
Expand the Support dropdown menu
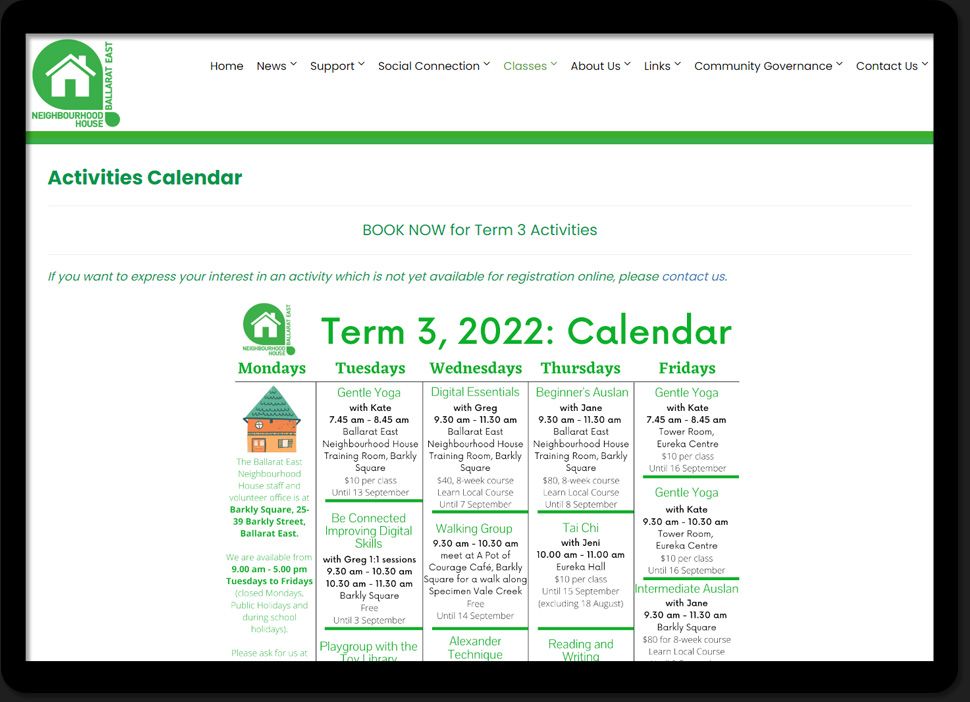click(x=337, y=66)
